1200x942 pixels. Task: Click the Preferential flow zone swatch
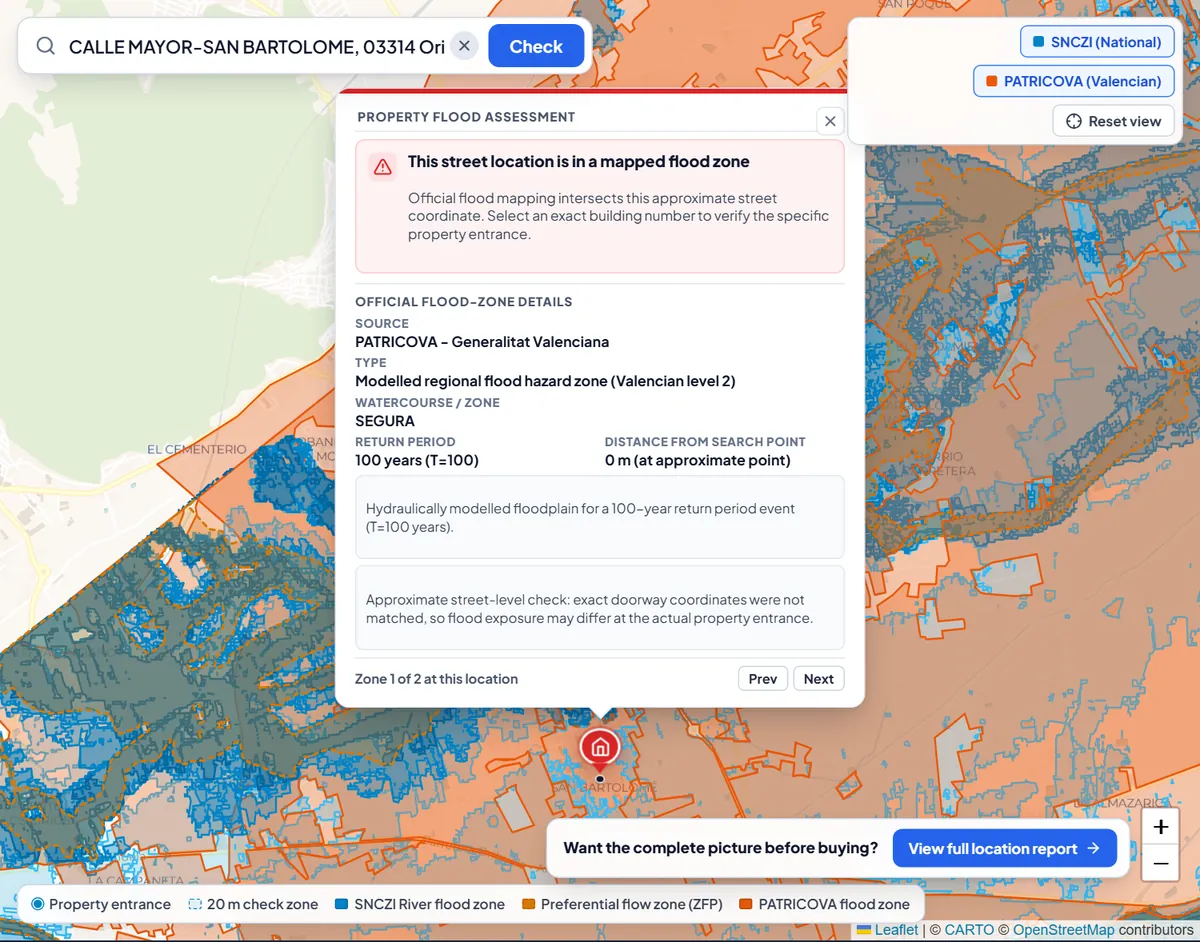pyautogui.click(x=528, y=904)
